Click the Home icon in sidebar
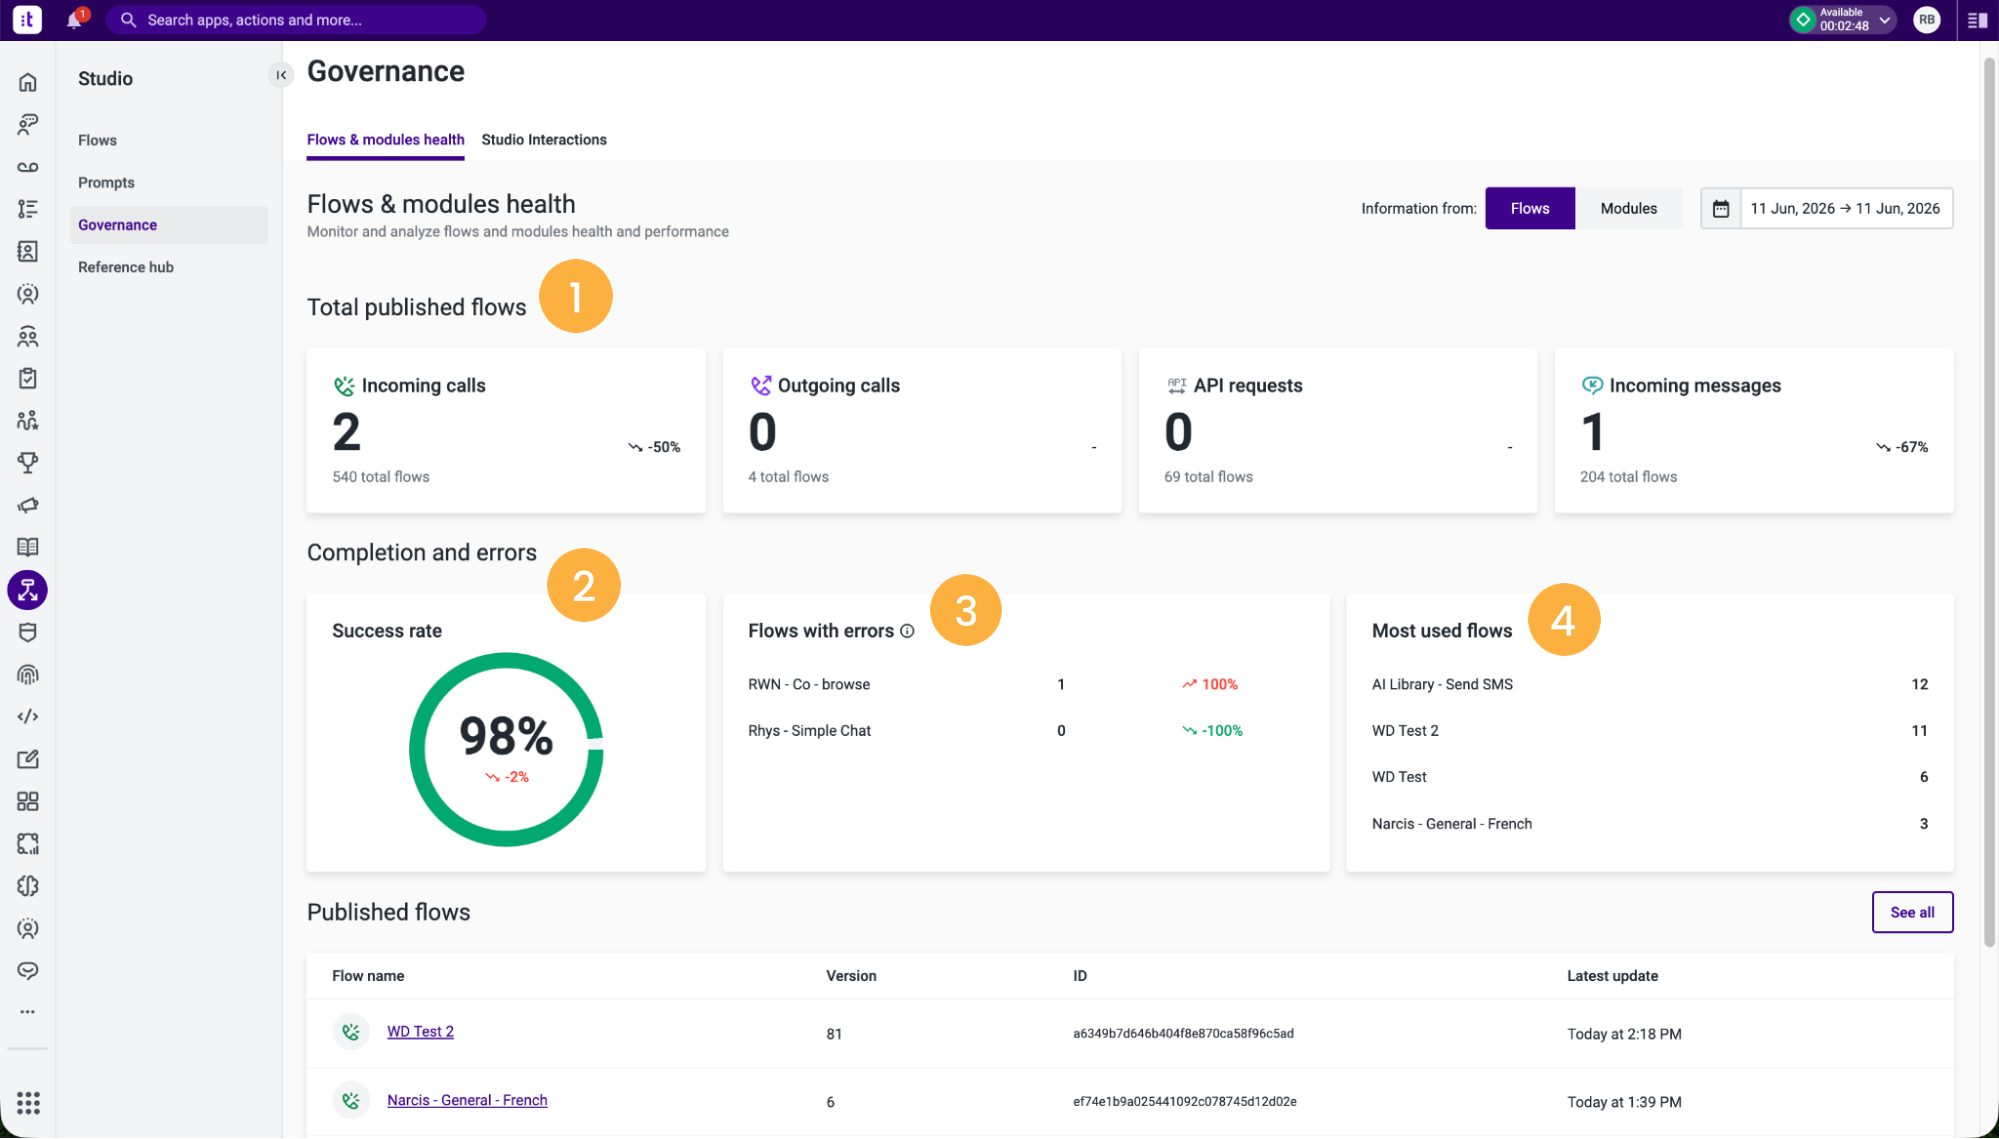 [28, 82]
